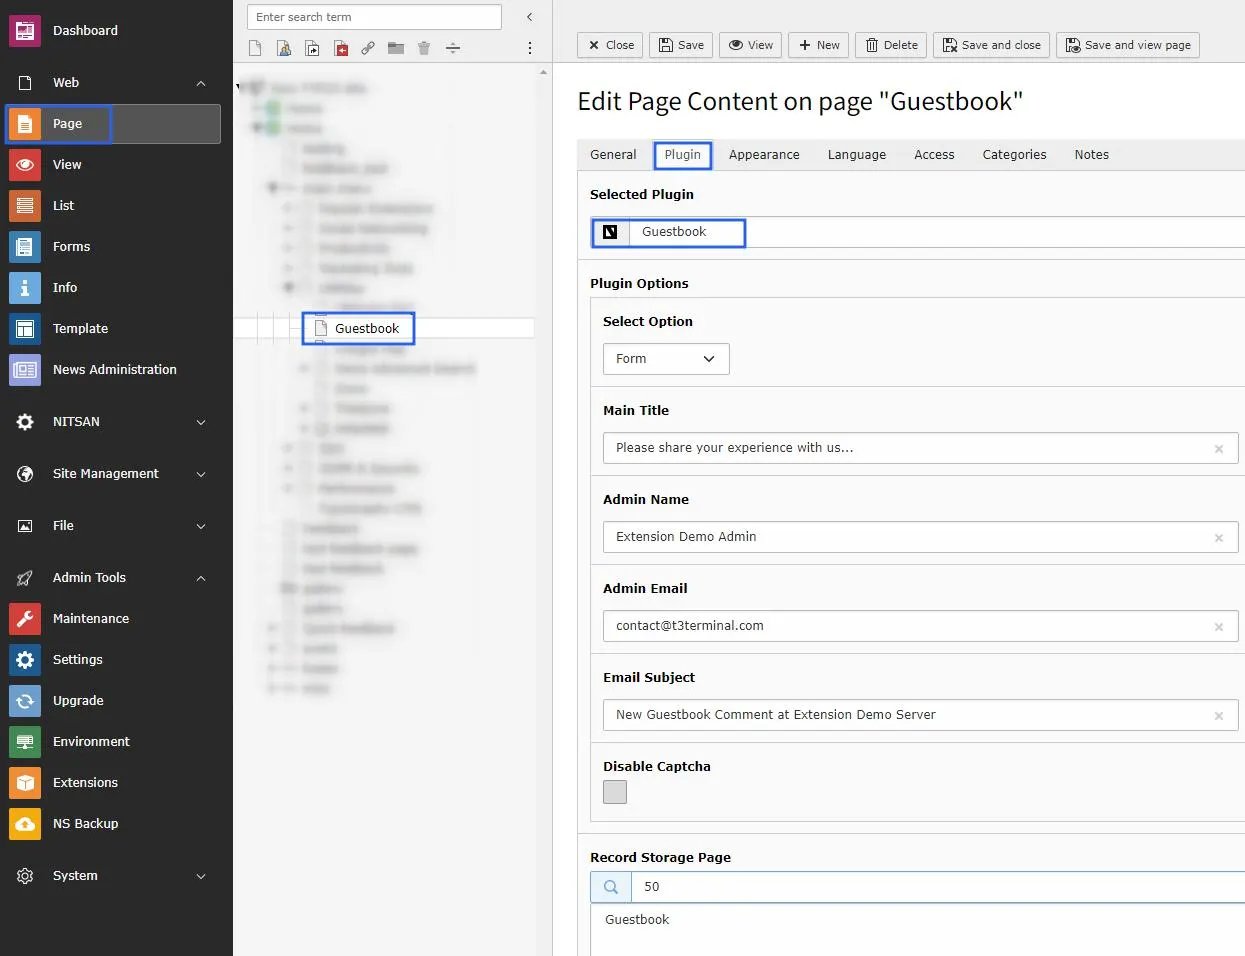This screenshot has height=956, width=1245.
Task: Toggle the Disable Captcha checkbox
Action: click(x=615, y=792)
